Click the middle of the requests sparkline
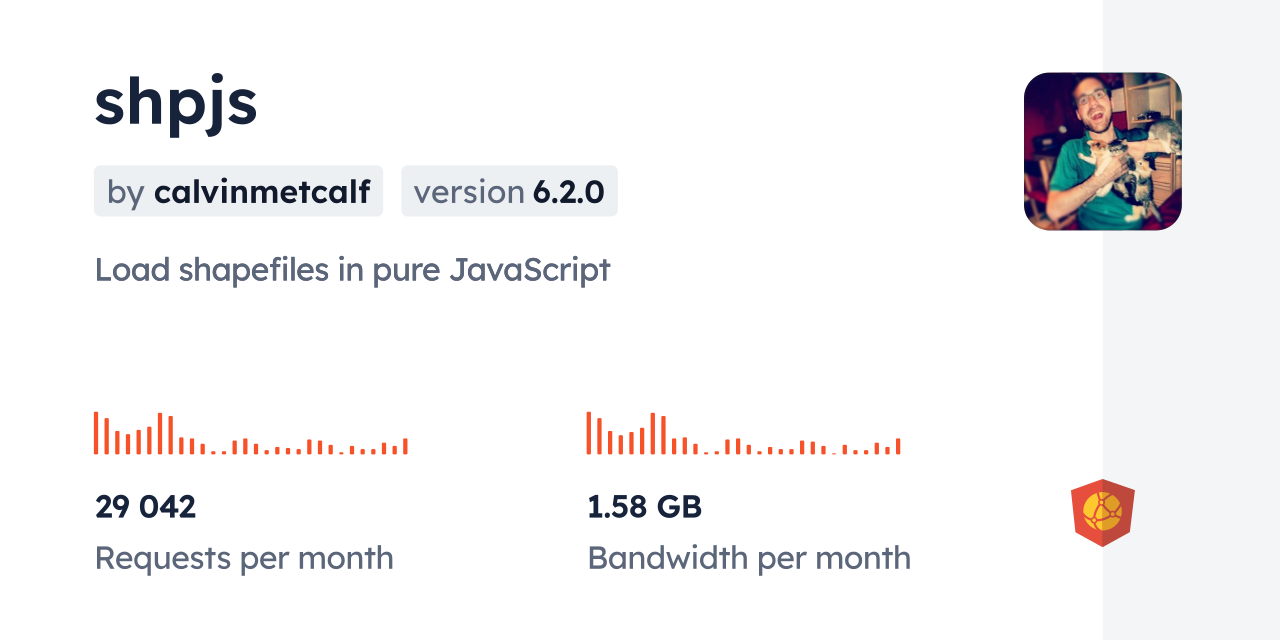The height and width of the screenshot is (640, 1280). pyautogui.click(x=250, y=440)
